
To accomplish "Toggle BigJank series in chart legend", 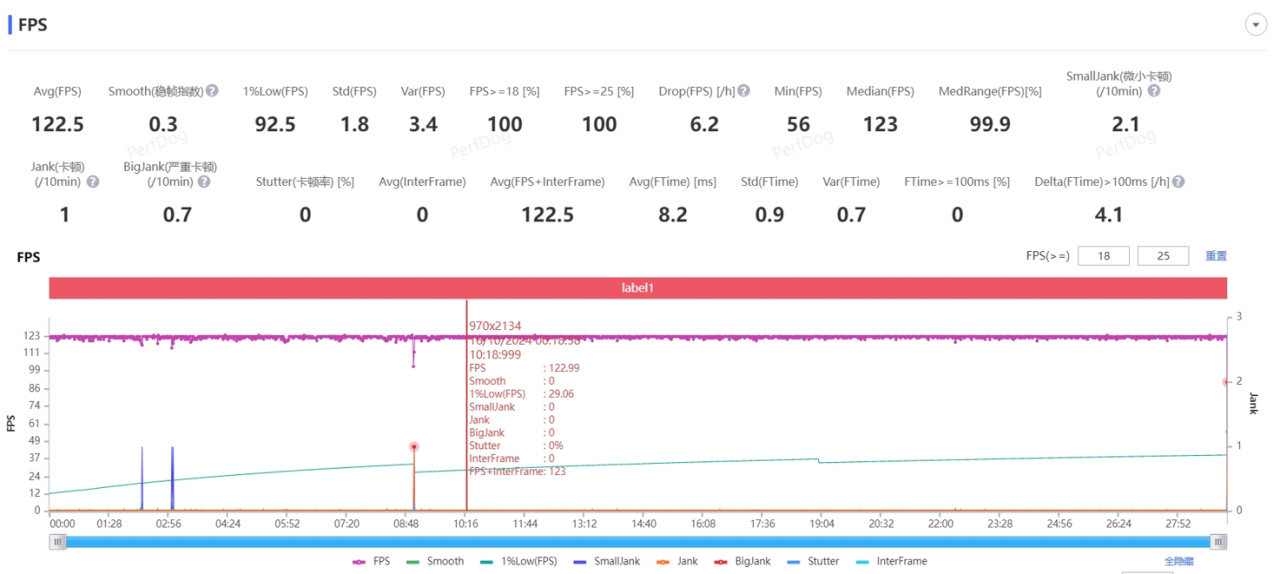I will click(742, 561).
